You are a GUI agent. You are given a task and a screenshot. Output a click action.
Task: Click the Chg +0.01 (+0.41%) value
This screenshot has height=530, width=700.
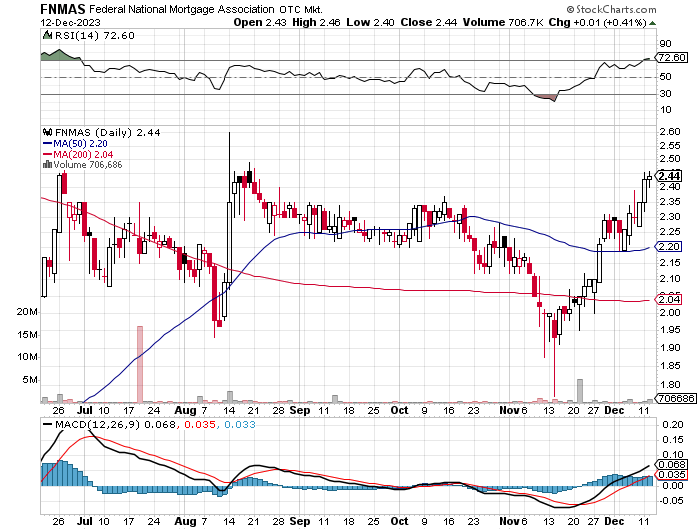pos(597,22)
